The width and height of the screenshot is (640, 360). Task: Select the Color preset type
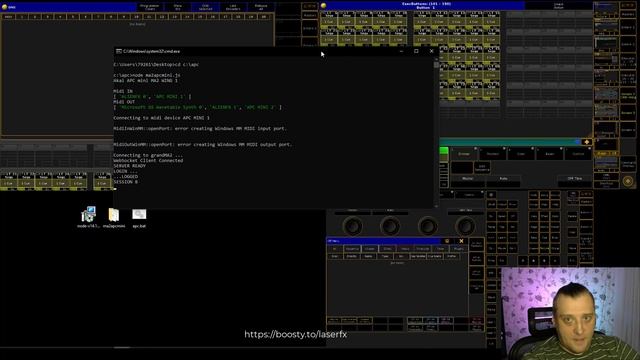pos(521,154)
